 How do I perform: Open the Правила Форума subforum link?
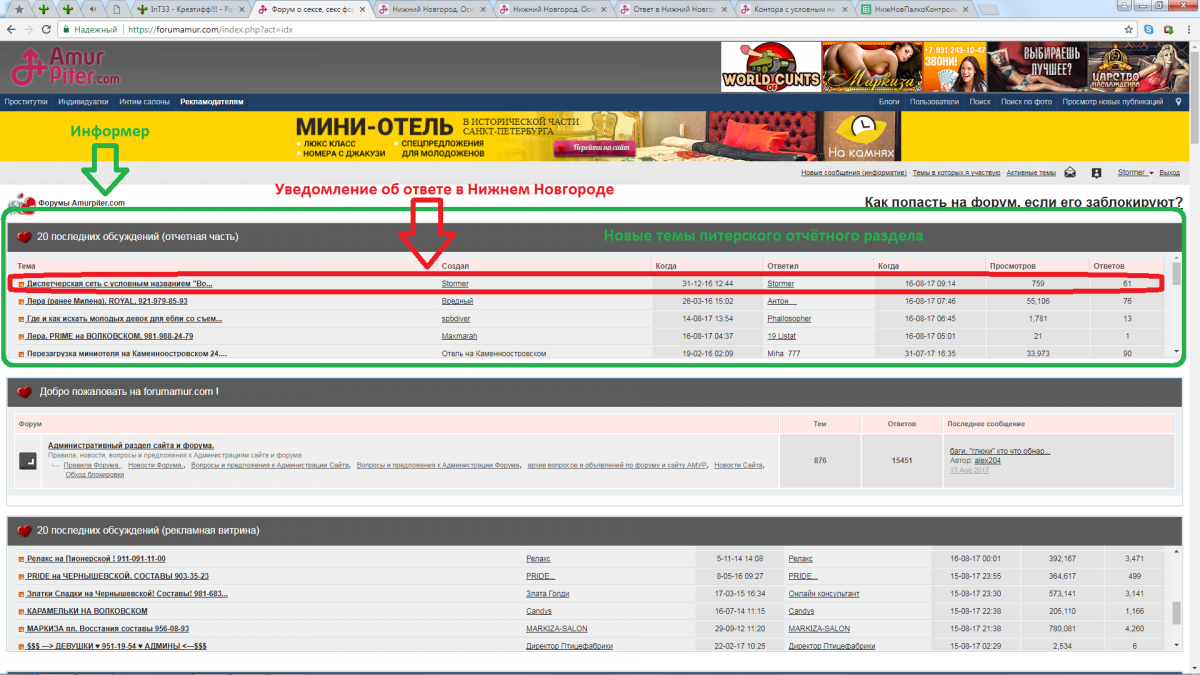[x=91, y=465]
